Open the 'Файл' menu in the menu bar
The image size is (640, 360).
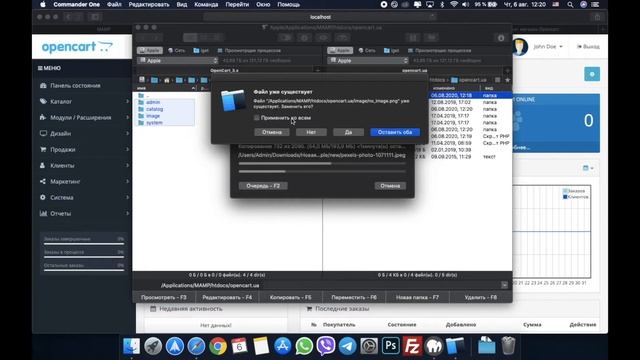(x=114, y=4)
